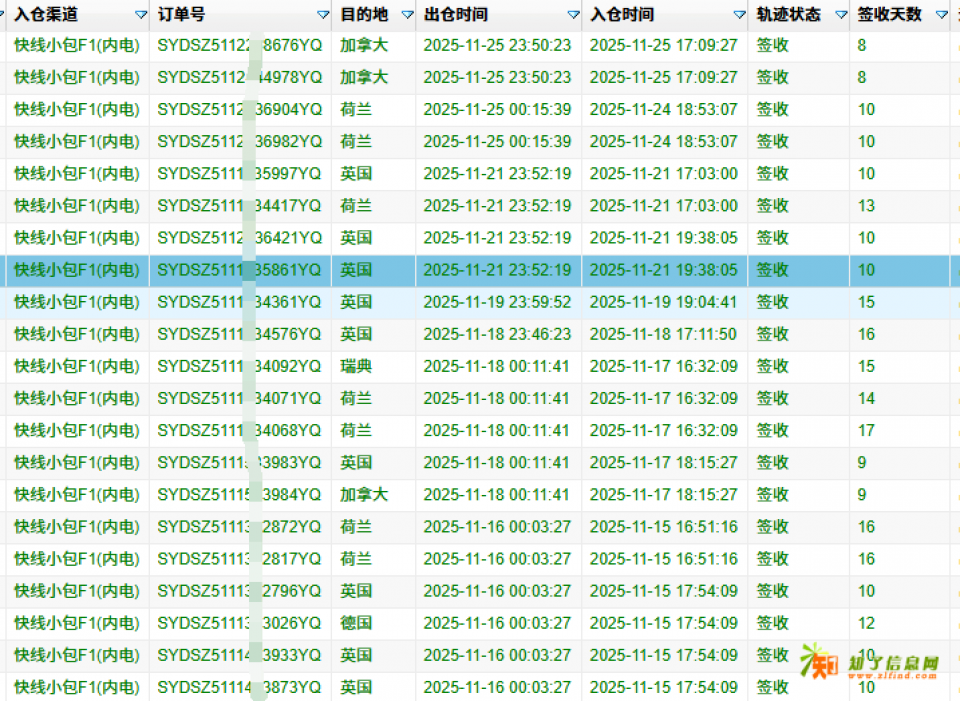Open the 出仓时间 column filter arrow
The width and height of the screenshot is (960, 701).
point(573,15)
